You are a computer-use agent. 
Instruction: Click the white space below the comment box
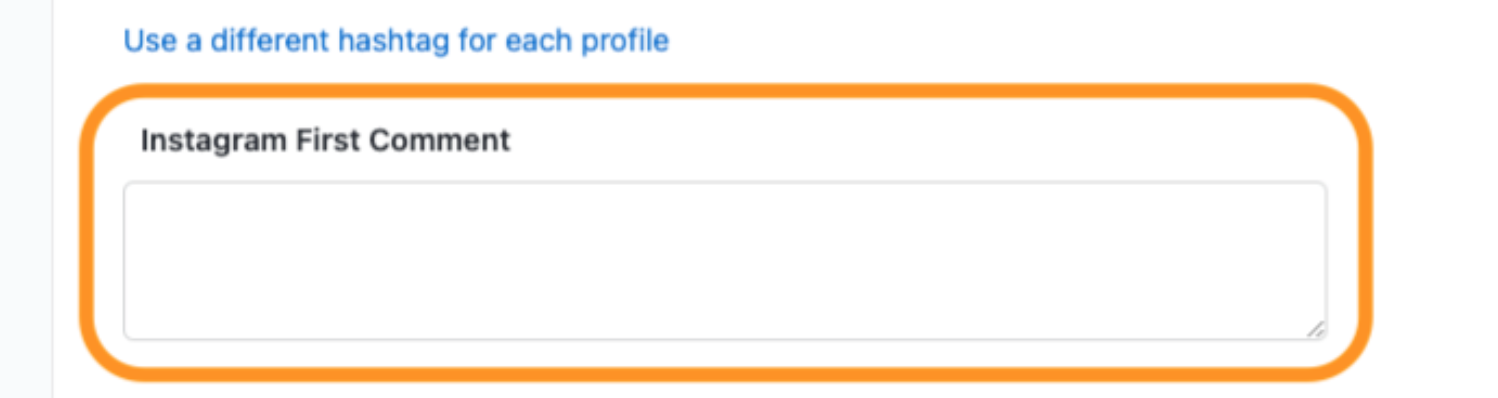725,356
